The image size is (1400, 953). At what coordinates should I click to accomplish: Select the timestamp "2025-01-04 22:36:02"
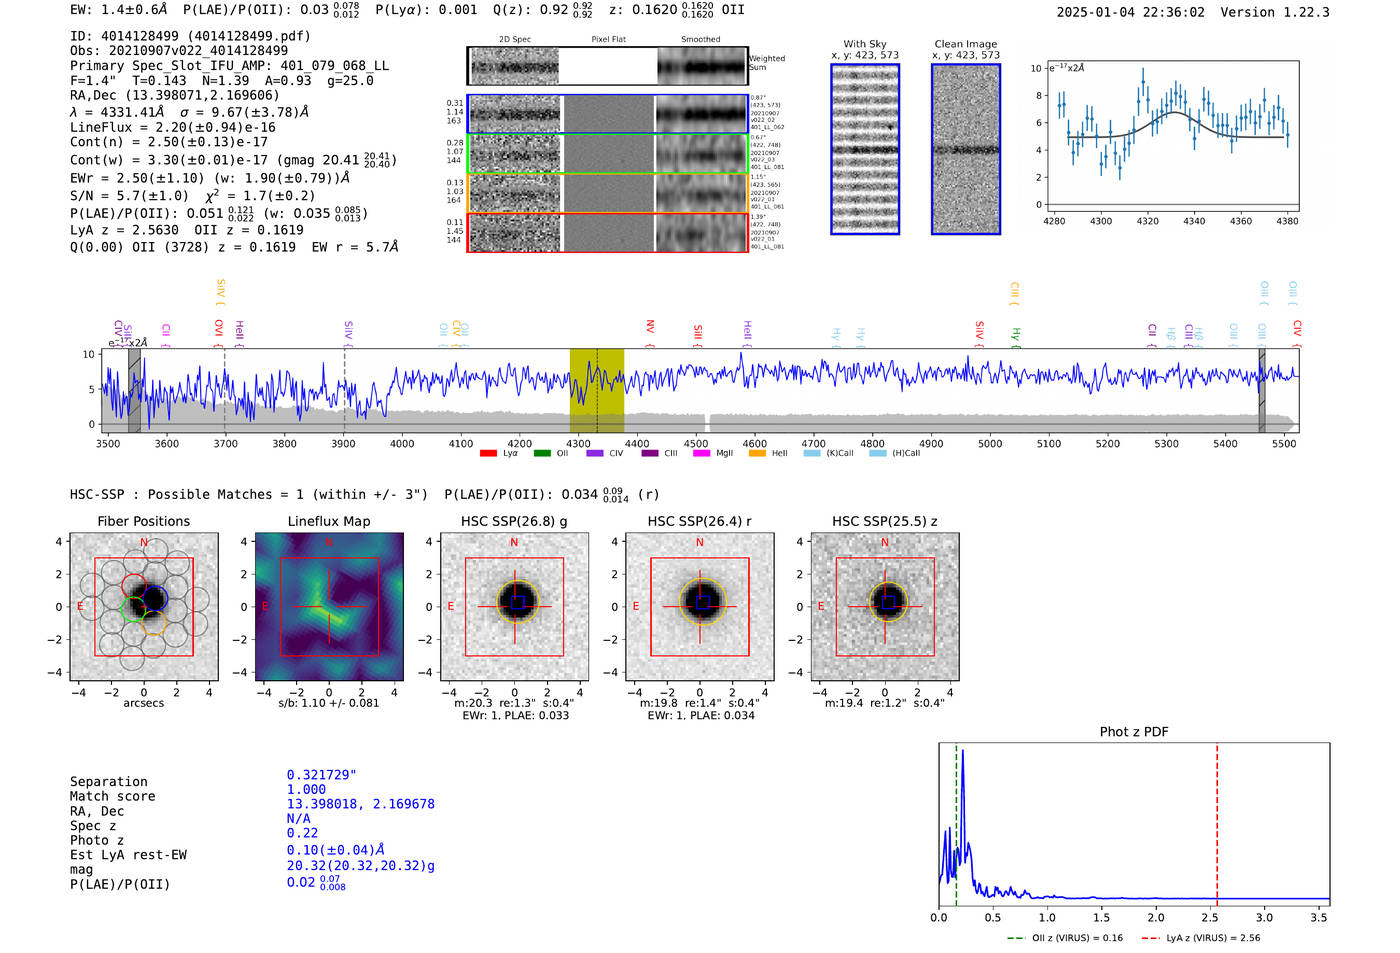pos(1130,13)
